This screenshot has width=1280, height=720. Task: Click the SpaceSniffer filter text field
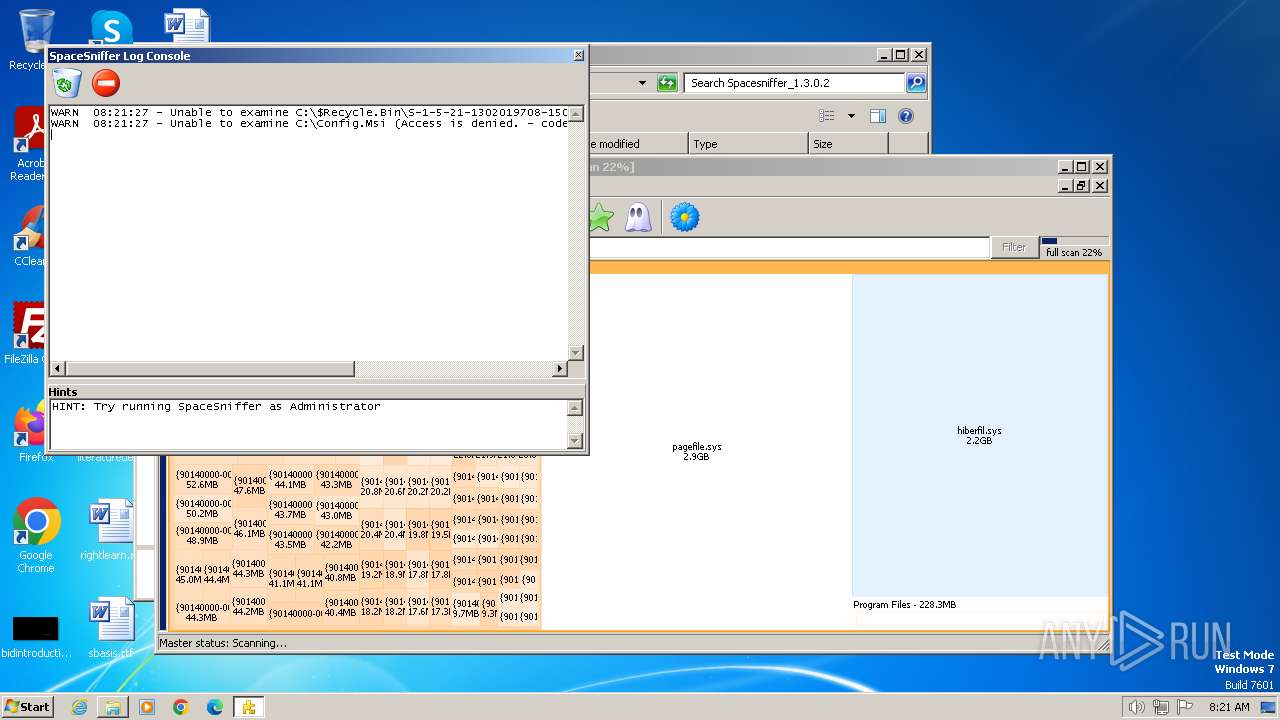pos(788,247)
